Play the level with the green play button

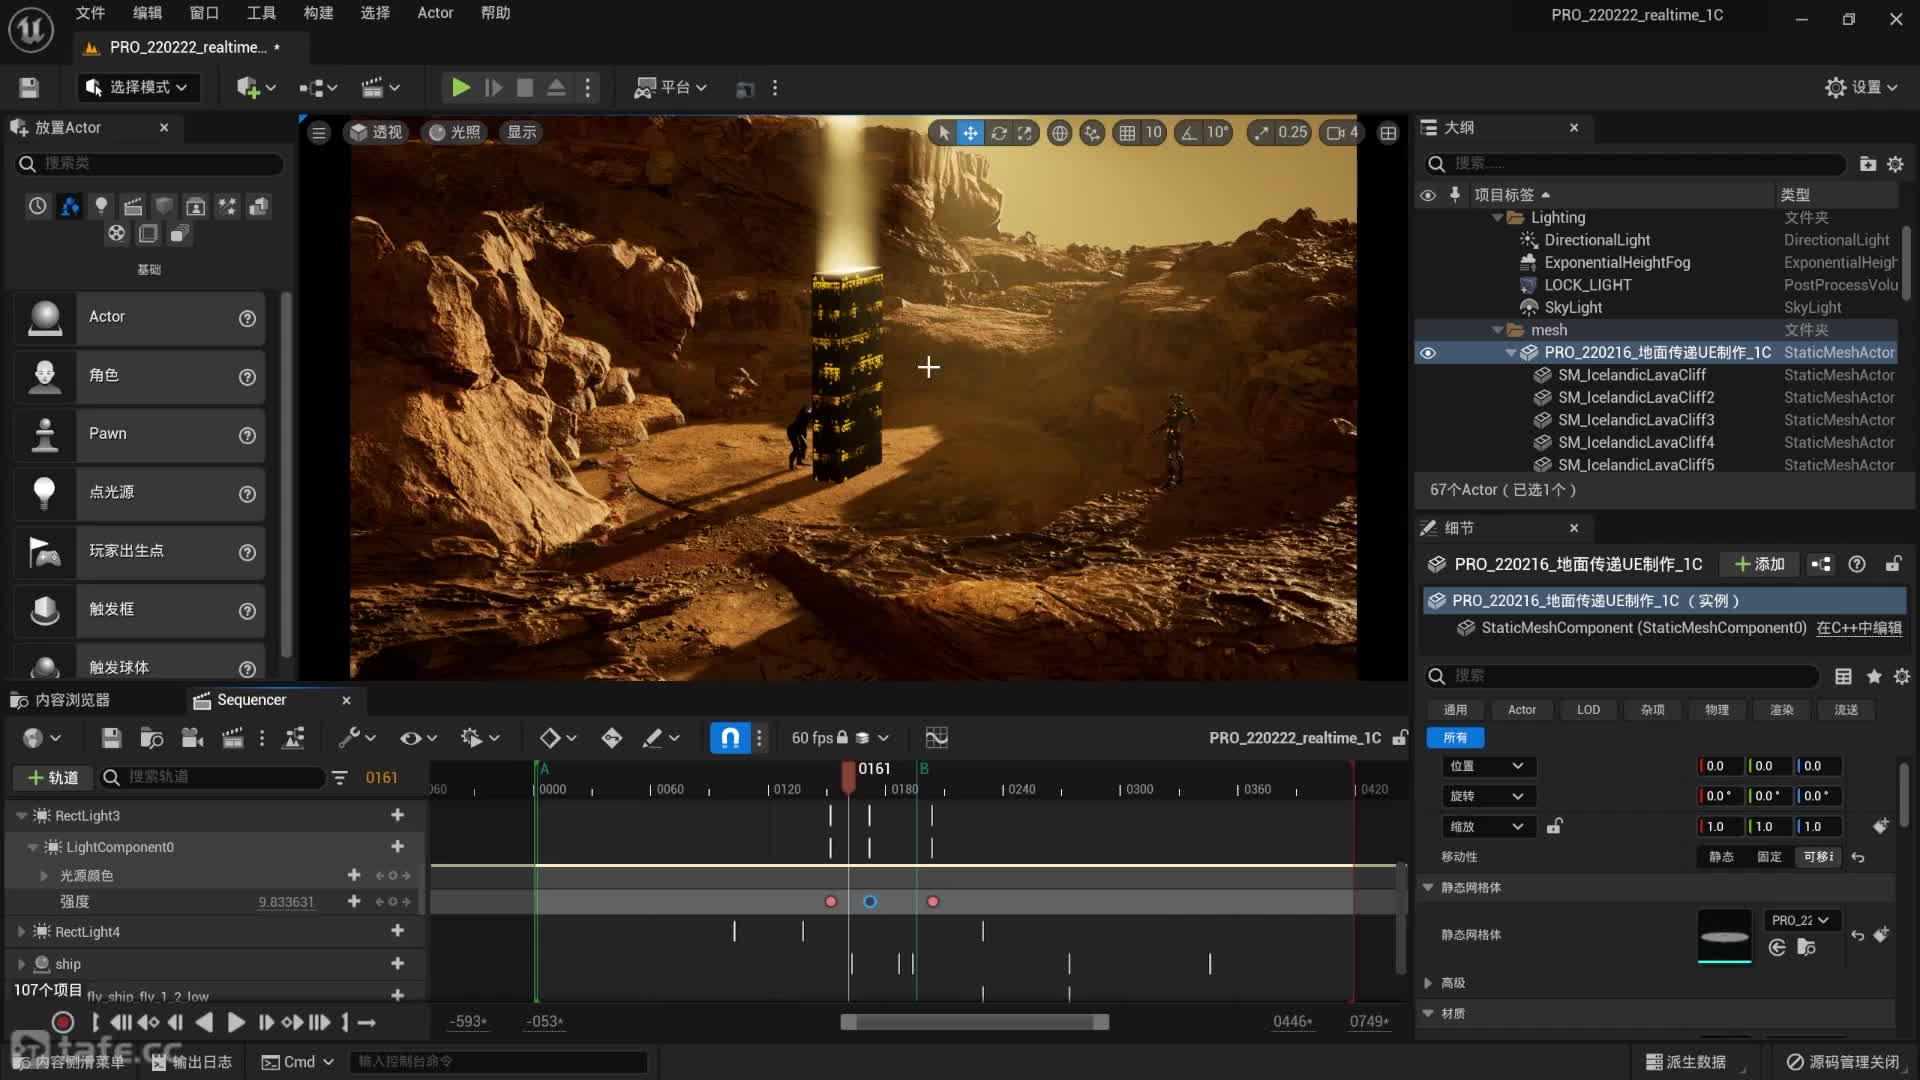coord(461,88)
